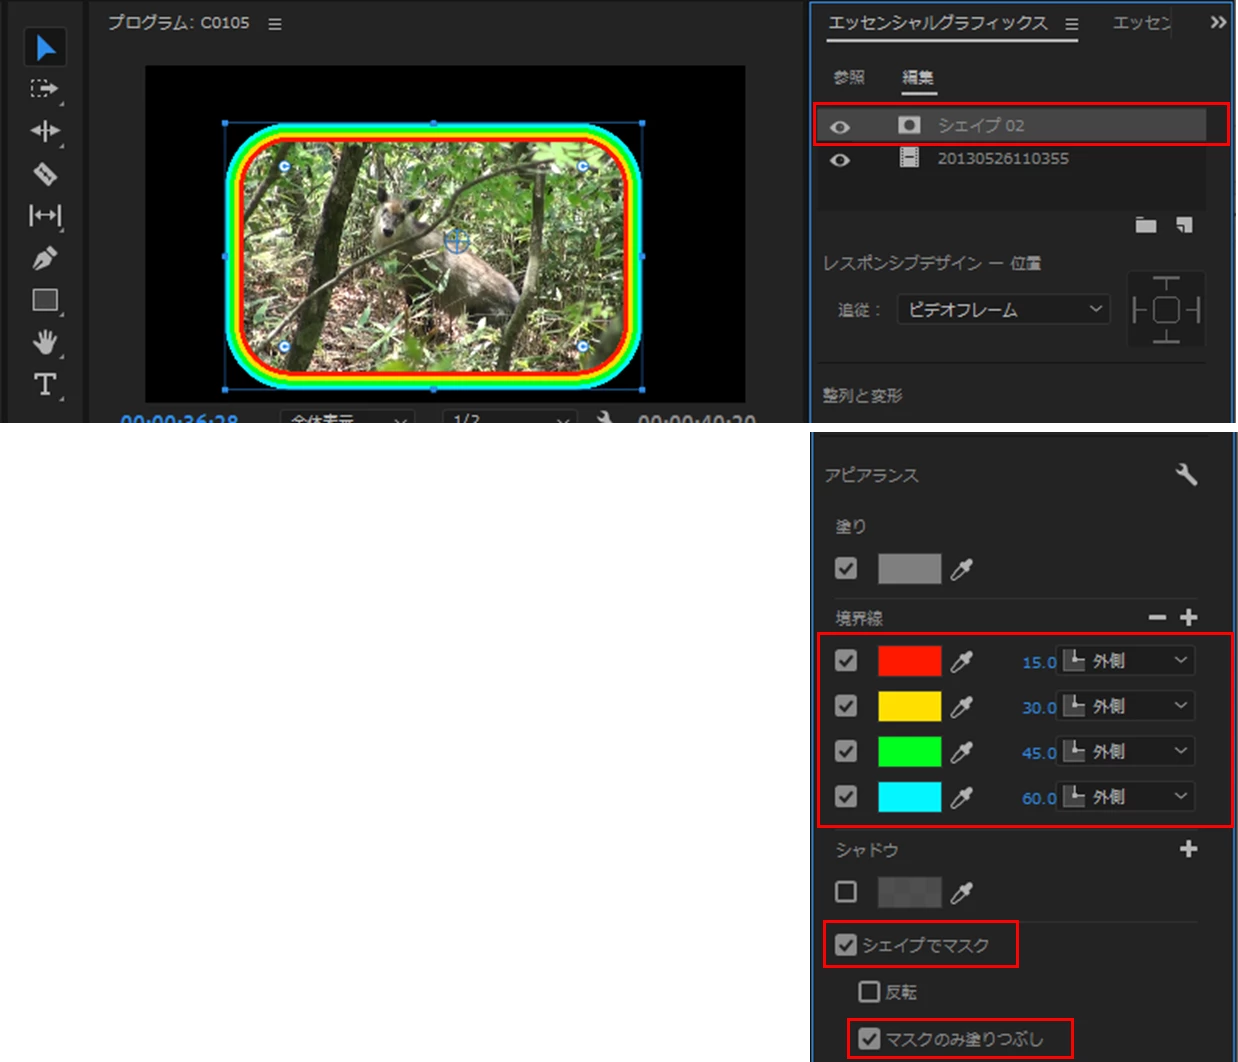Switch to the 参照 tab

click(x=849, y=78)
